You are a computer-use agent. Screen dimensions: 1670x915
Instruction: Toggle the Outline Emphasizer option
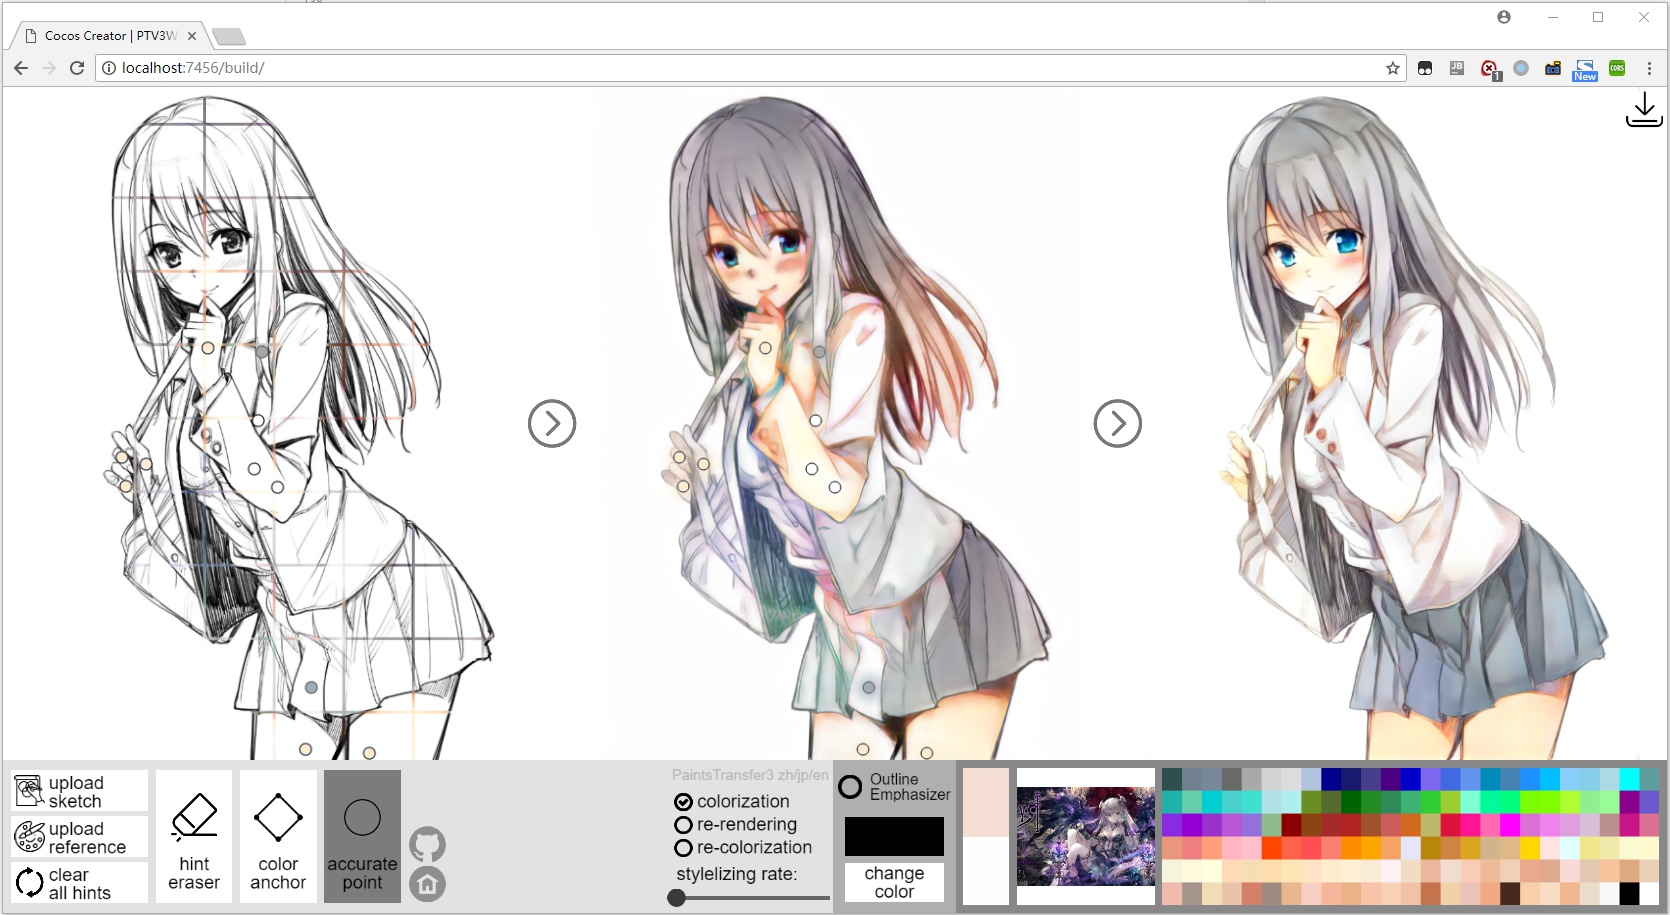pos(850,787)
